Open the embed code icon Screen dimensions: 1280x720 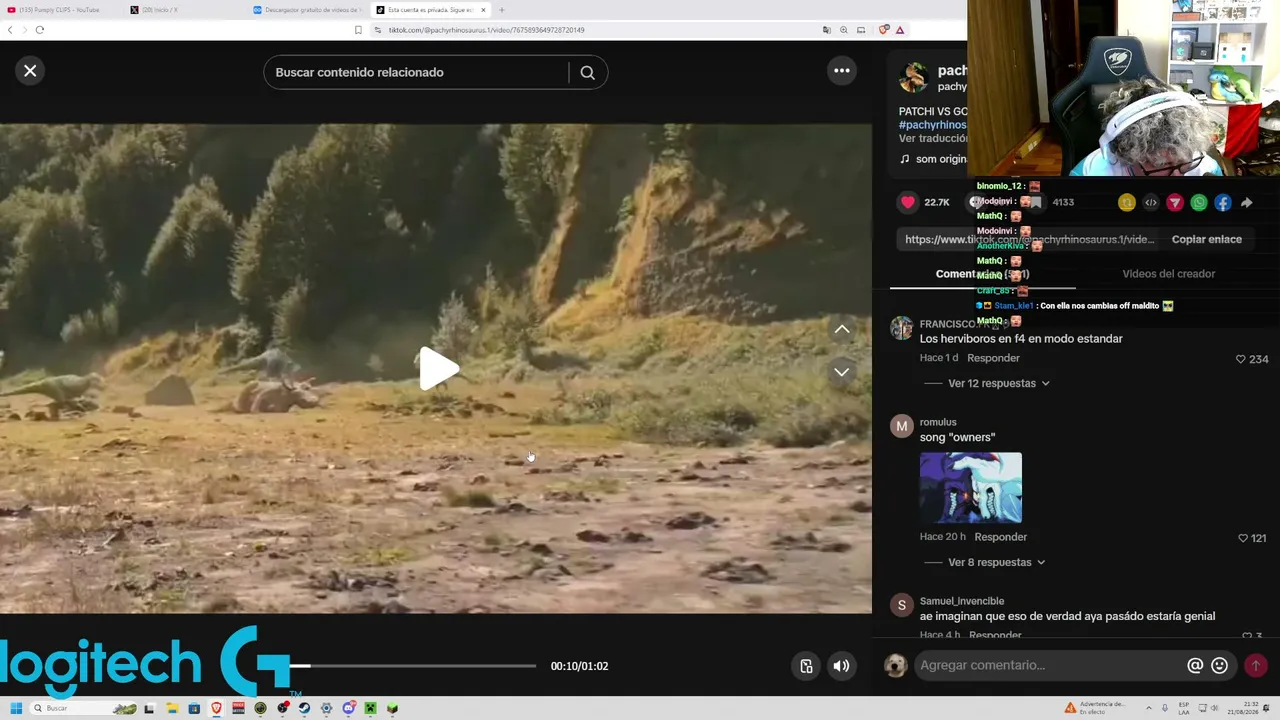tap(1151, 203)
